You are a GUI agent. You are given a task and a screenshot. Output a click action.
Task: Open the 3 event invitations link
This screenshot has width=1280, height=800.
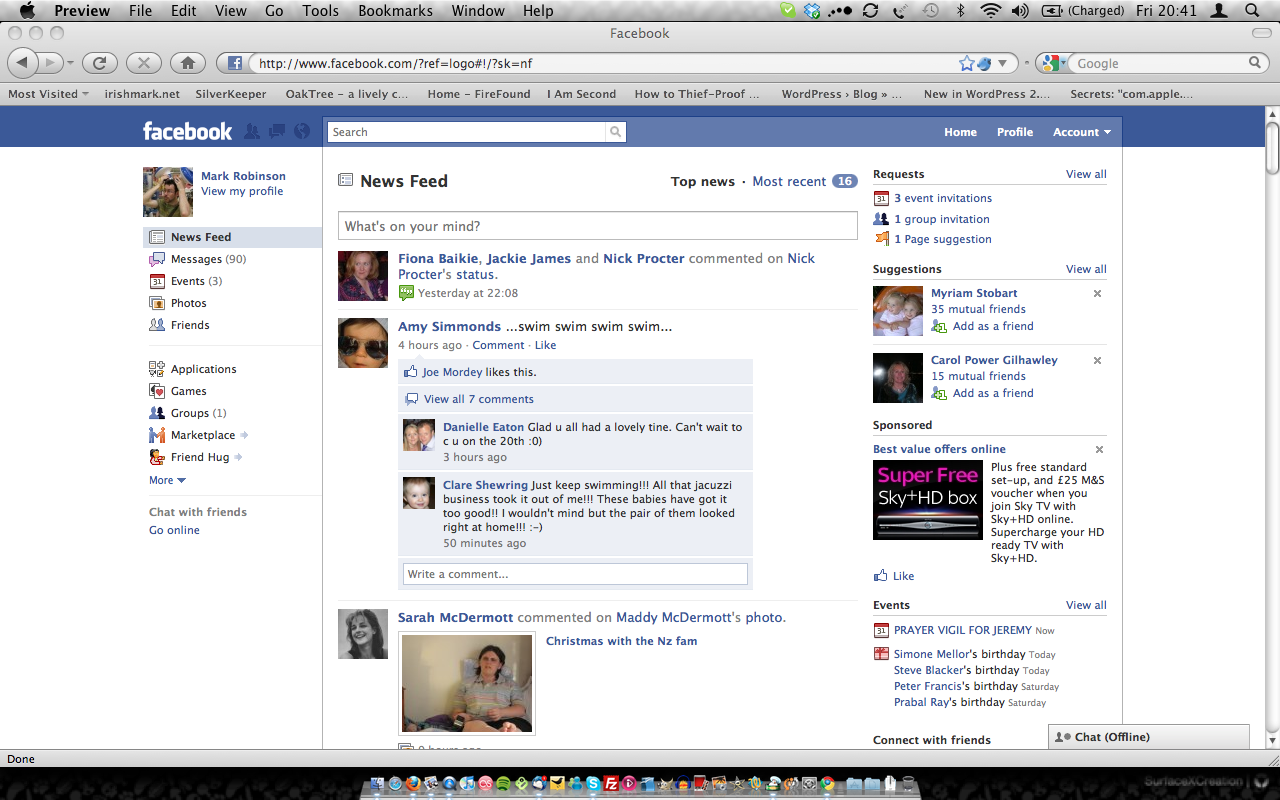943,198
